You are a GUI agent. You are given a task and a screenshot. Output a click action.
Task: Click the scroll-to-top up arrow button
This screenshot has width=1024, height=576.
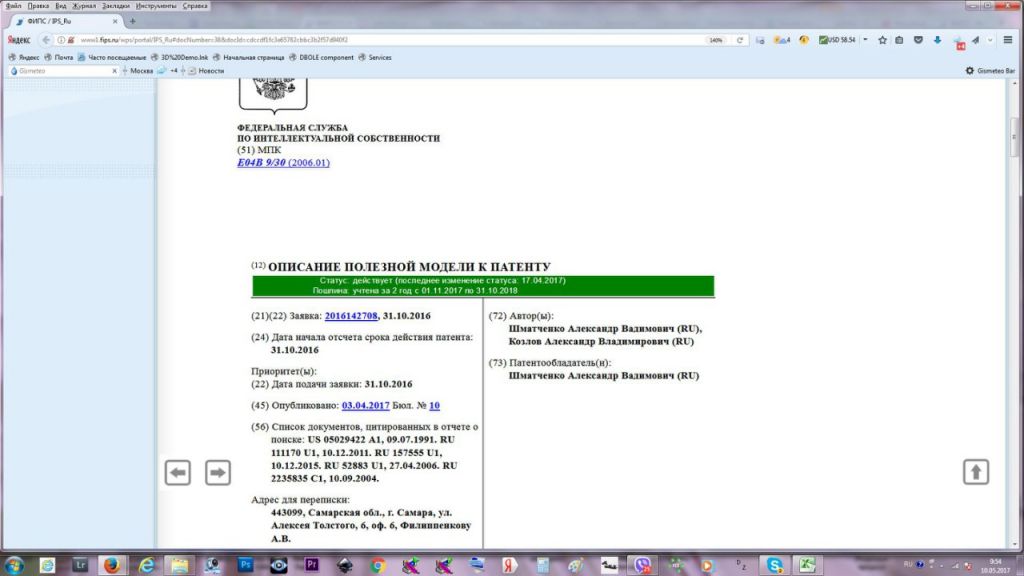tap(976, 472)
